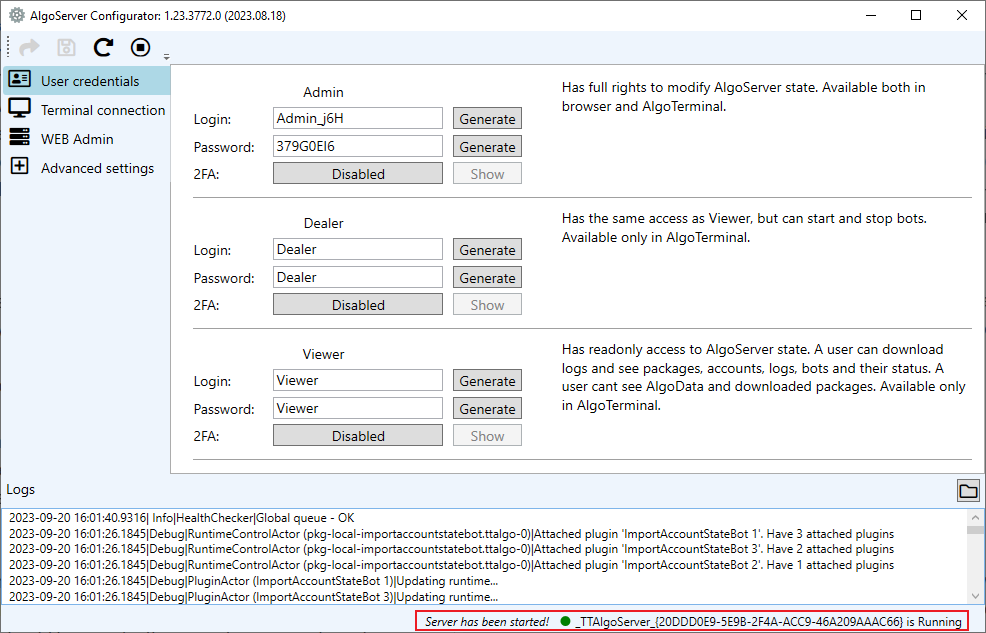Click the Admin login field Admin_j6H
This screenshot has width=986, height=633.
(x=358, y=118)
